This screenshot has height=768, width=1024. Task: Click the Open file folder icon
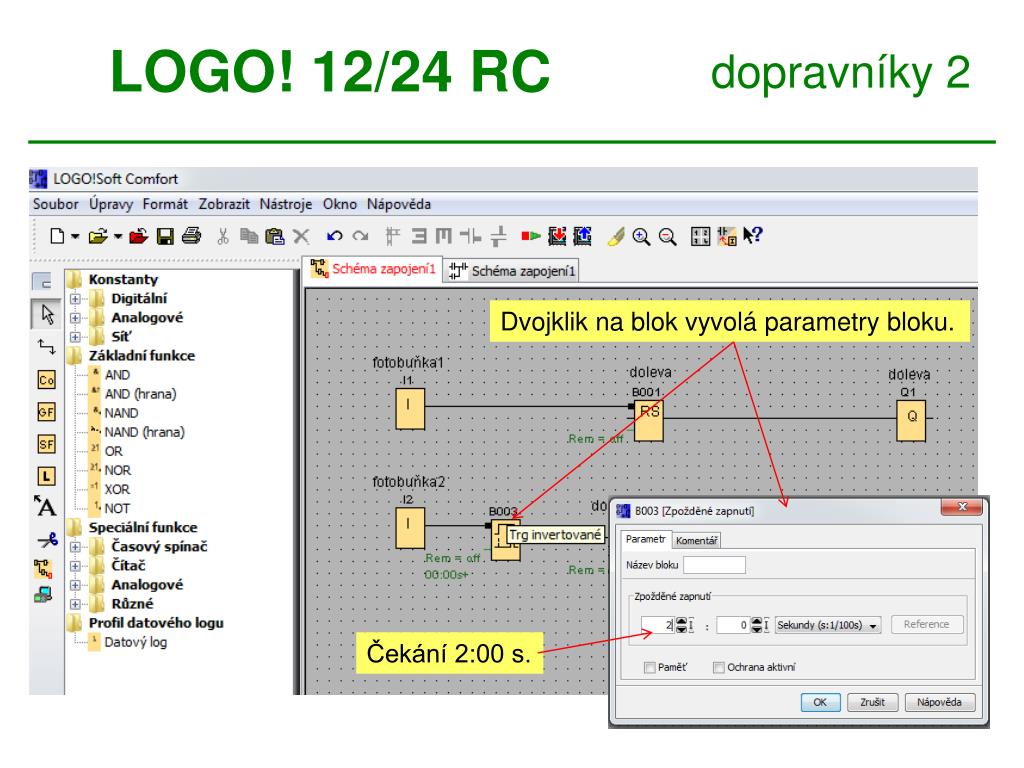(x=98, y=236)
